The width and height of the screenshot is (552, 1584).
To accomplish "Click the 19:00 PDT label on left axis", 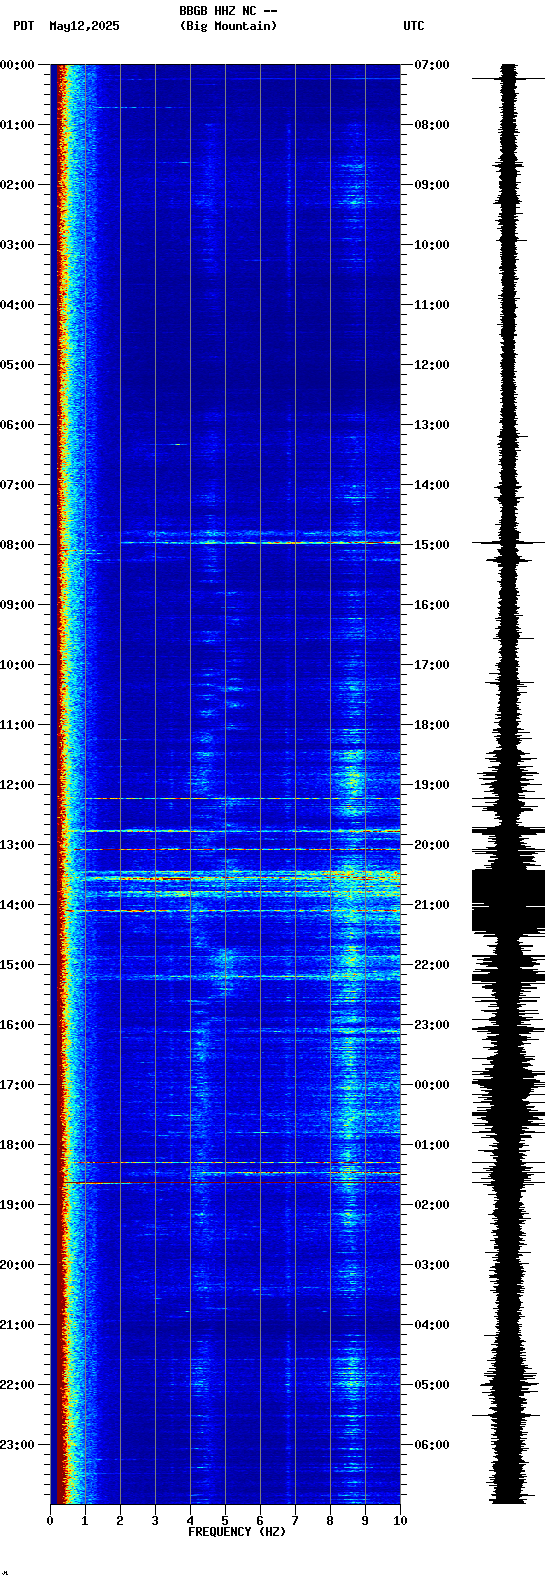I will pyautogui.click(x=17, y=1205).
